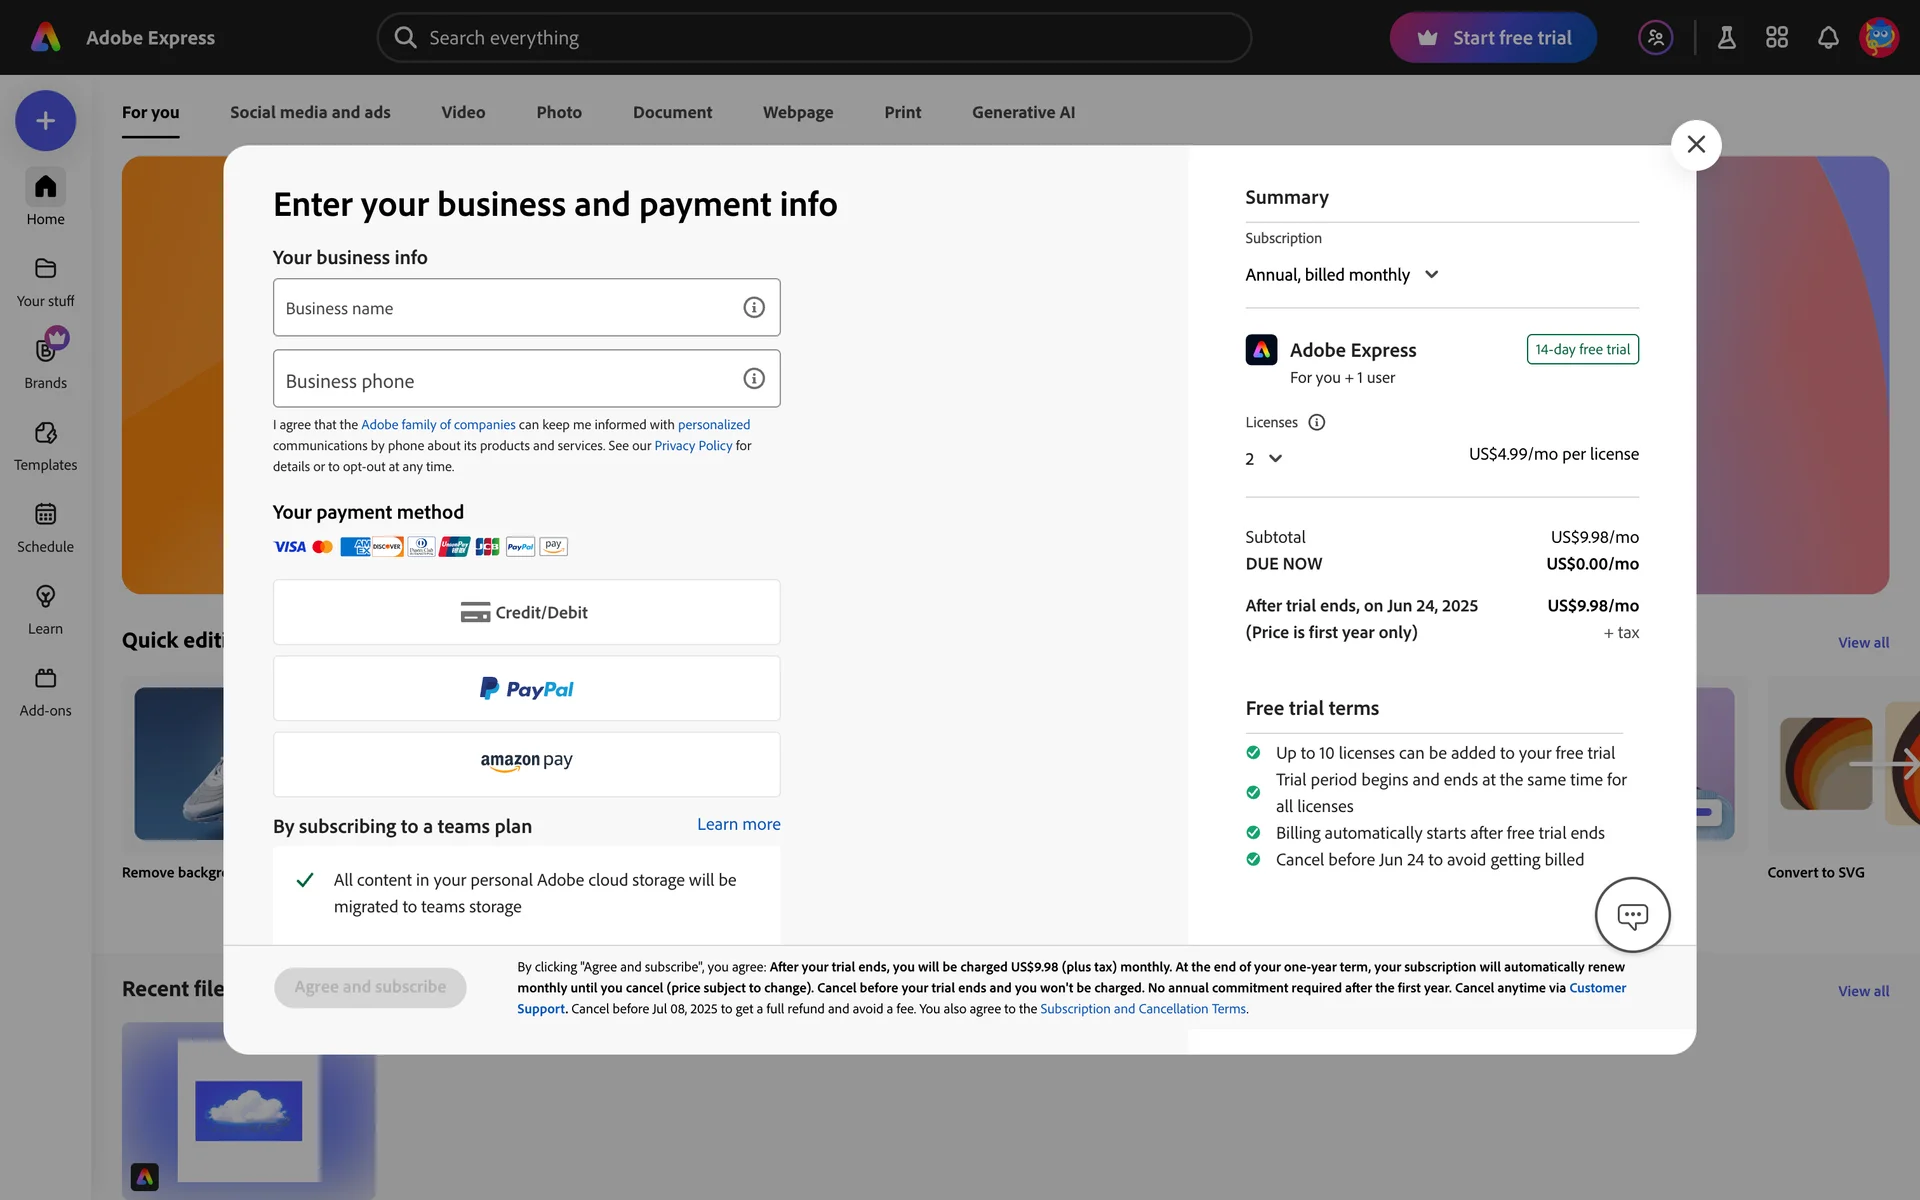The image size is (1920, 1200).
Task: Choose PayPal as payment method
Action: pyautogui.click(x=526, y=689)
